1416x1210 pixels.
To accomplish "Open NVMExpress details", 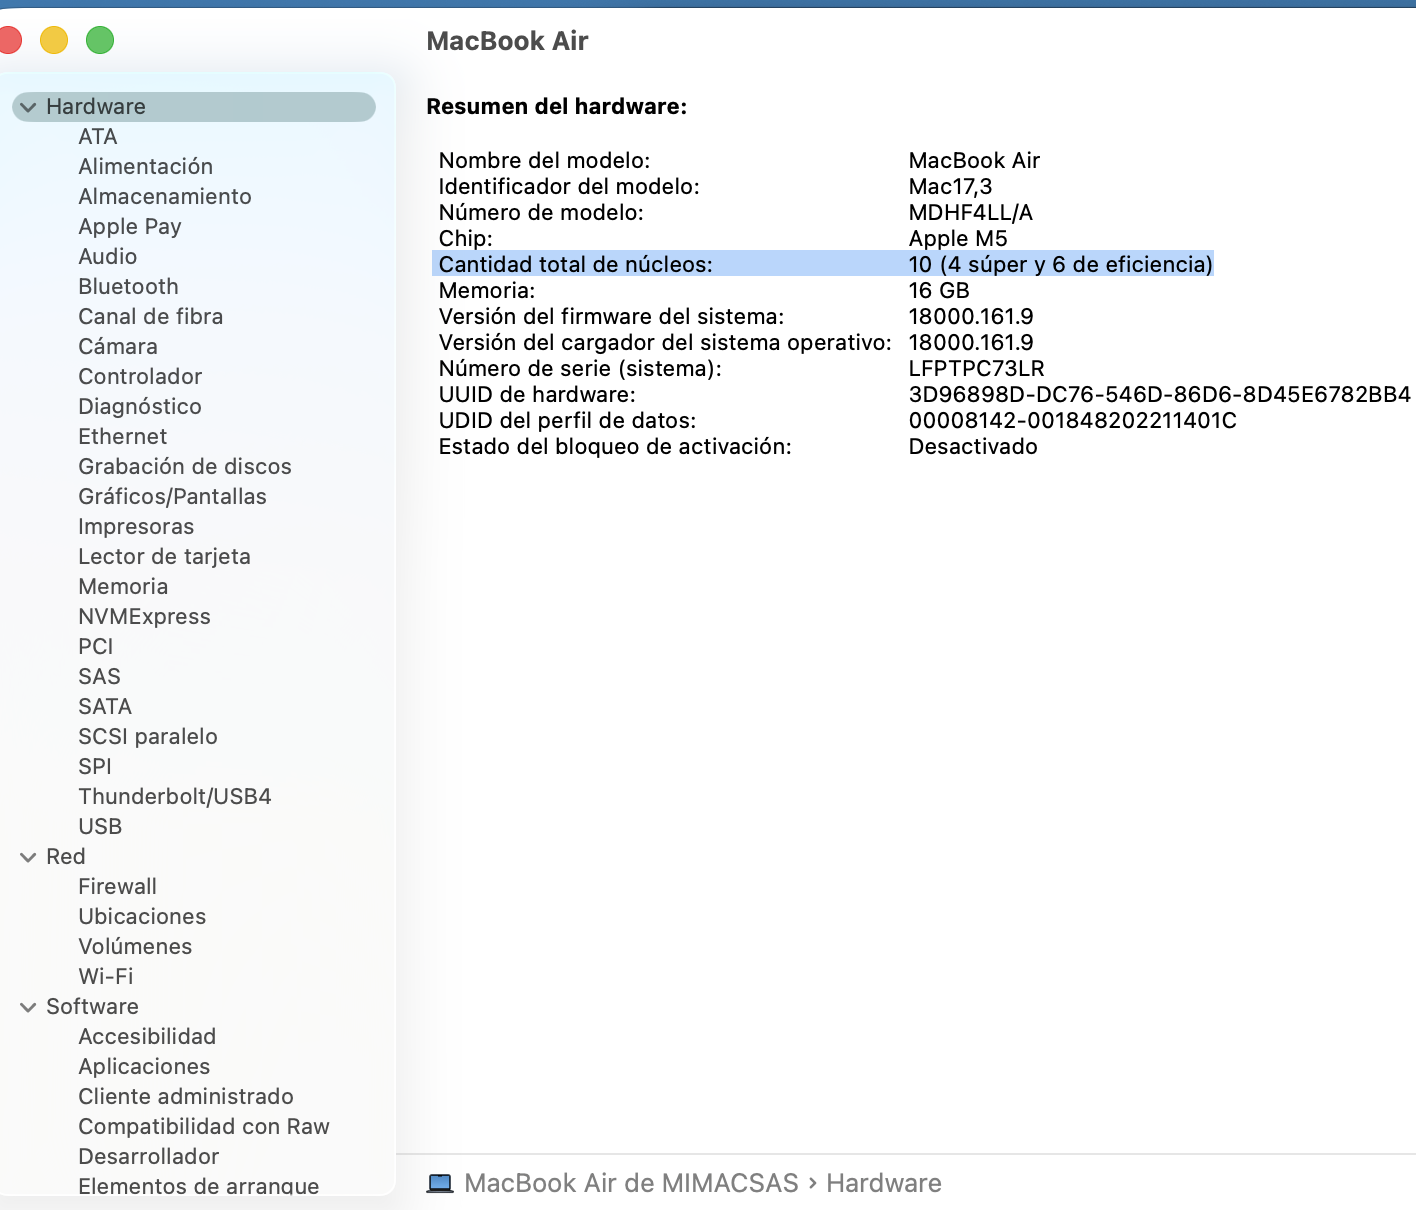I will [145, 617].
